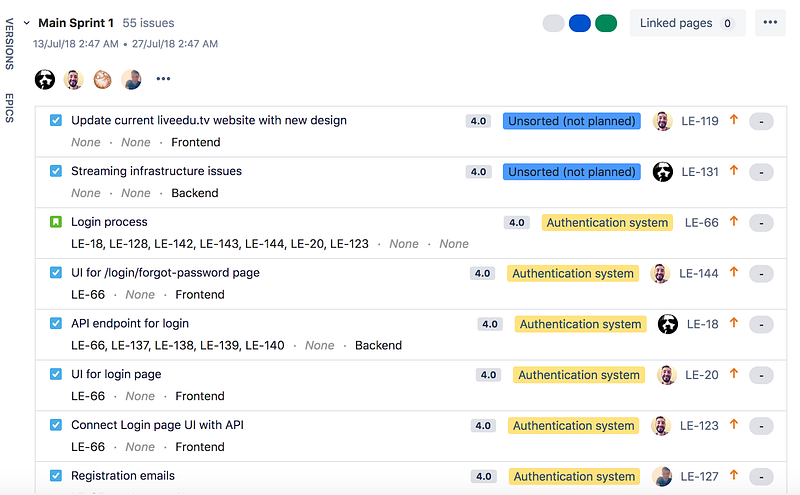This screenshot has height=495, width=800.
Task: Open issue key LE-123
Action: point(699,426)
